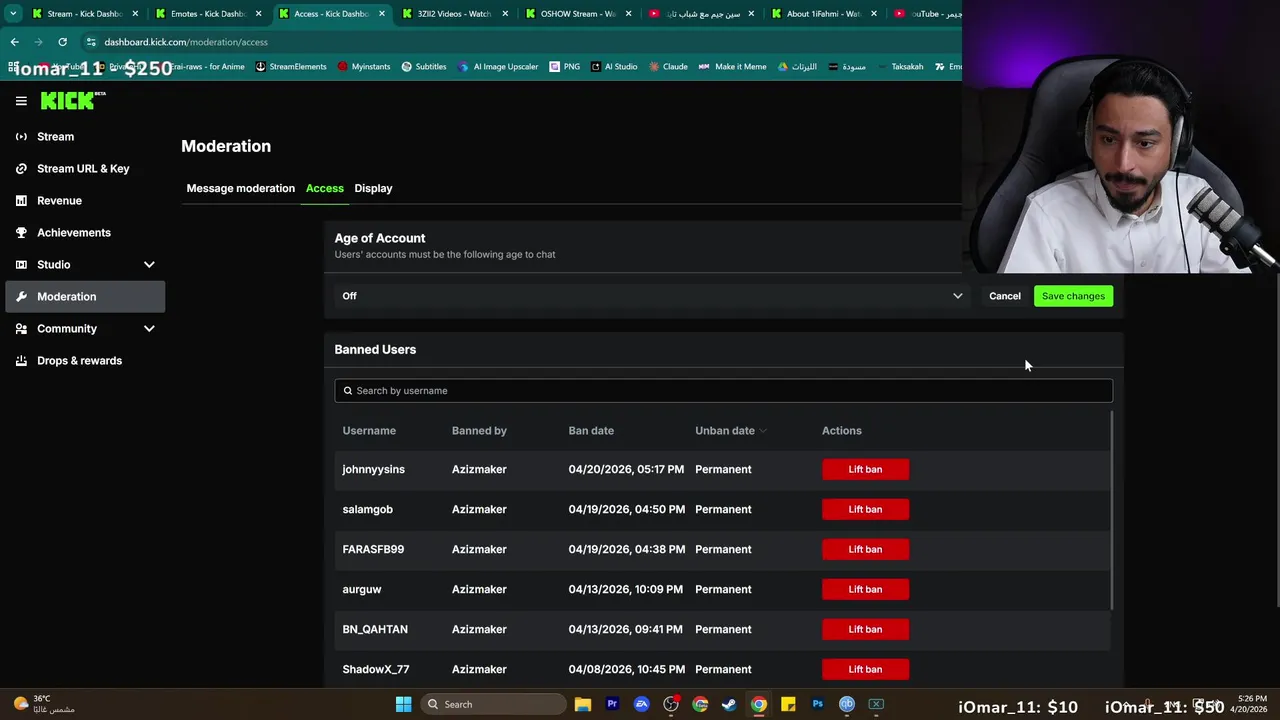Open Subtitles bookmark
The height and width of the screenshot is (720, 1280).
pos(424,67)
